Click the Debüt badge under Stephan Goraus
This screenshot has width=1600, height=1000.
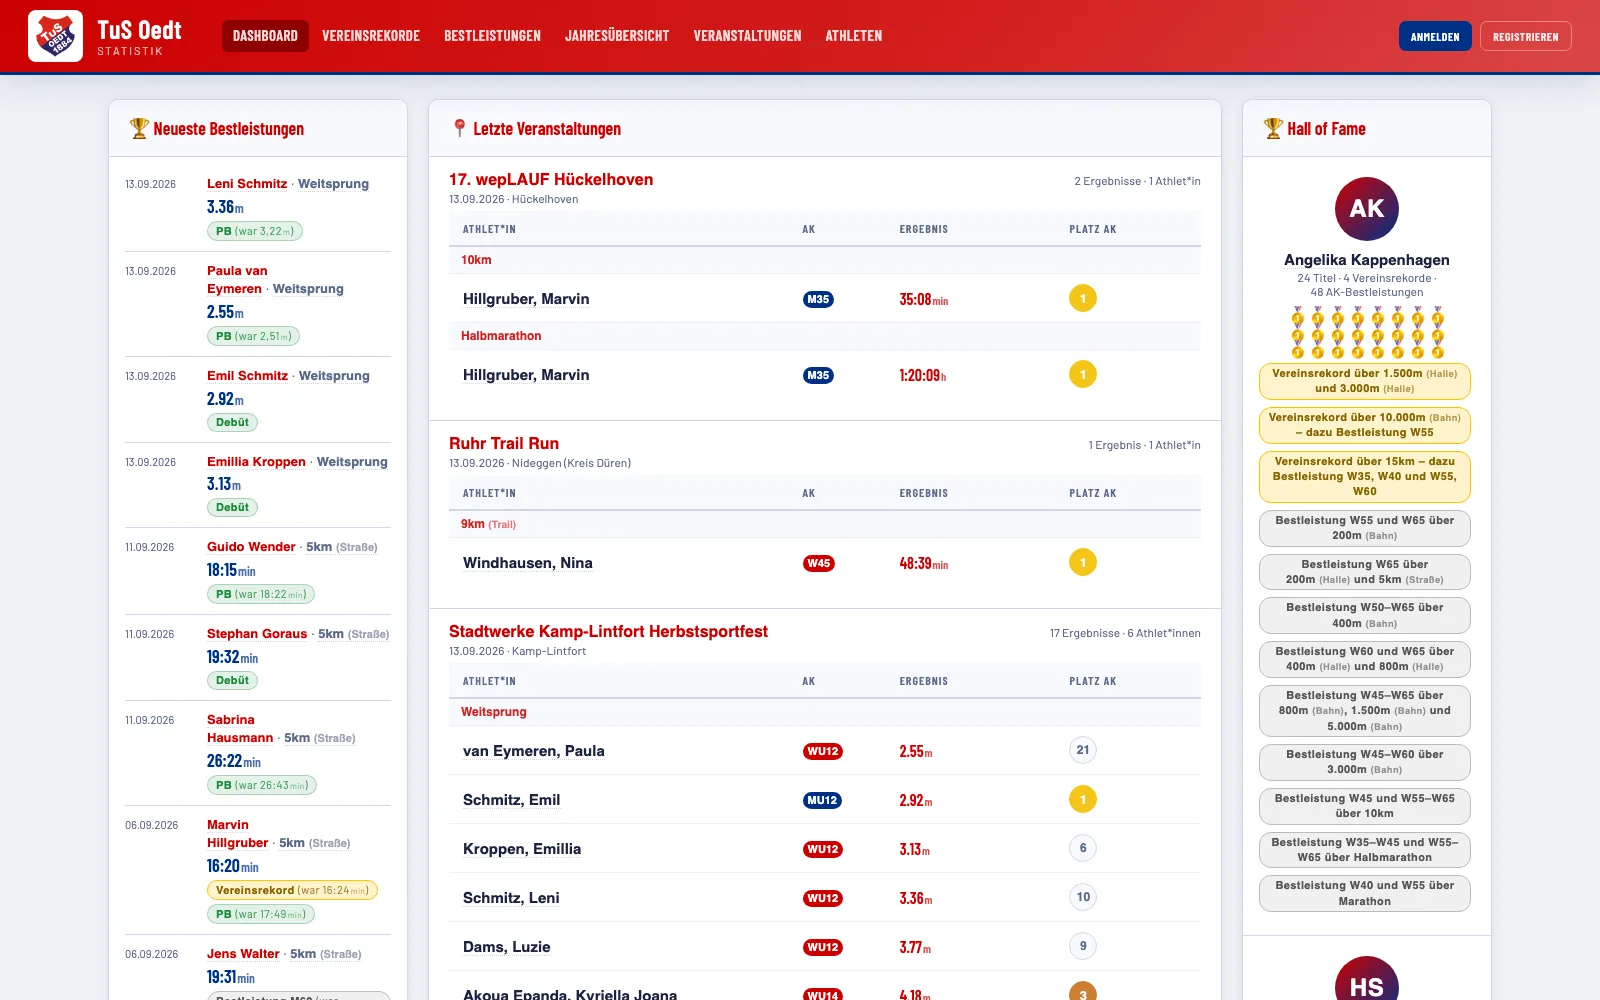[232, 680]
